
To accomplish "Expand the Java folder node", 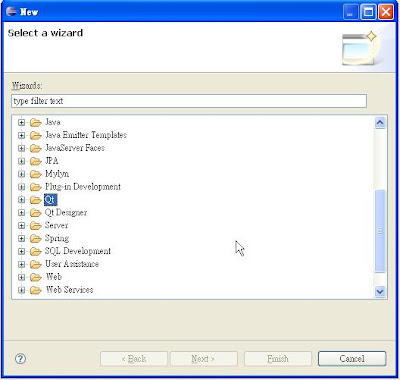I will tap(21, 122).
